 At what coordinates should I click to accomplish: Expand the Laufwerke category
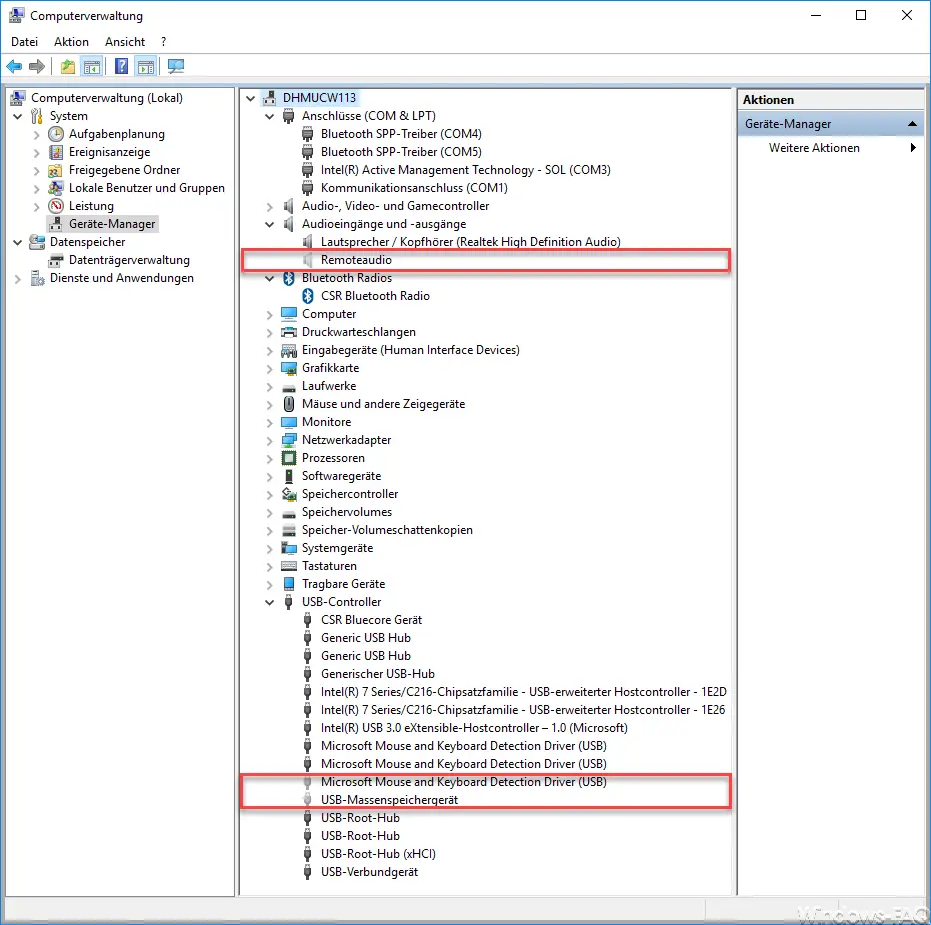[270, 387]
